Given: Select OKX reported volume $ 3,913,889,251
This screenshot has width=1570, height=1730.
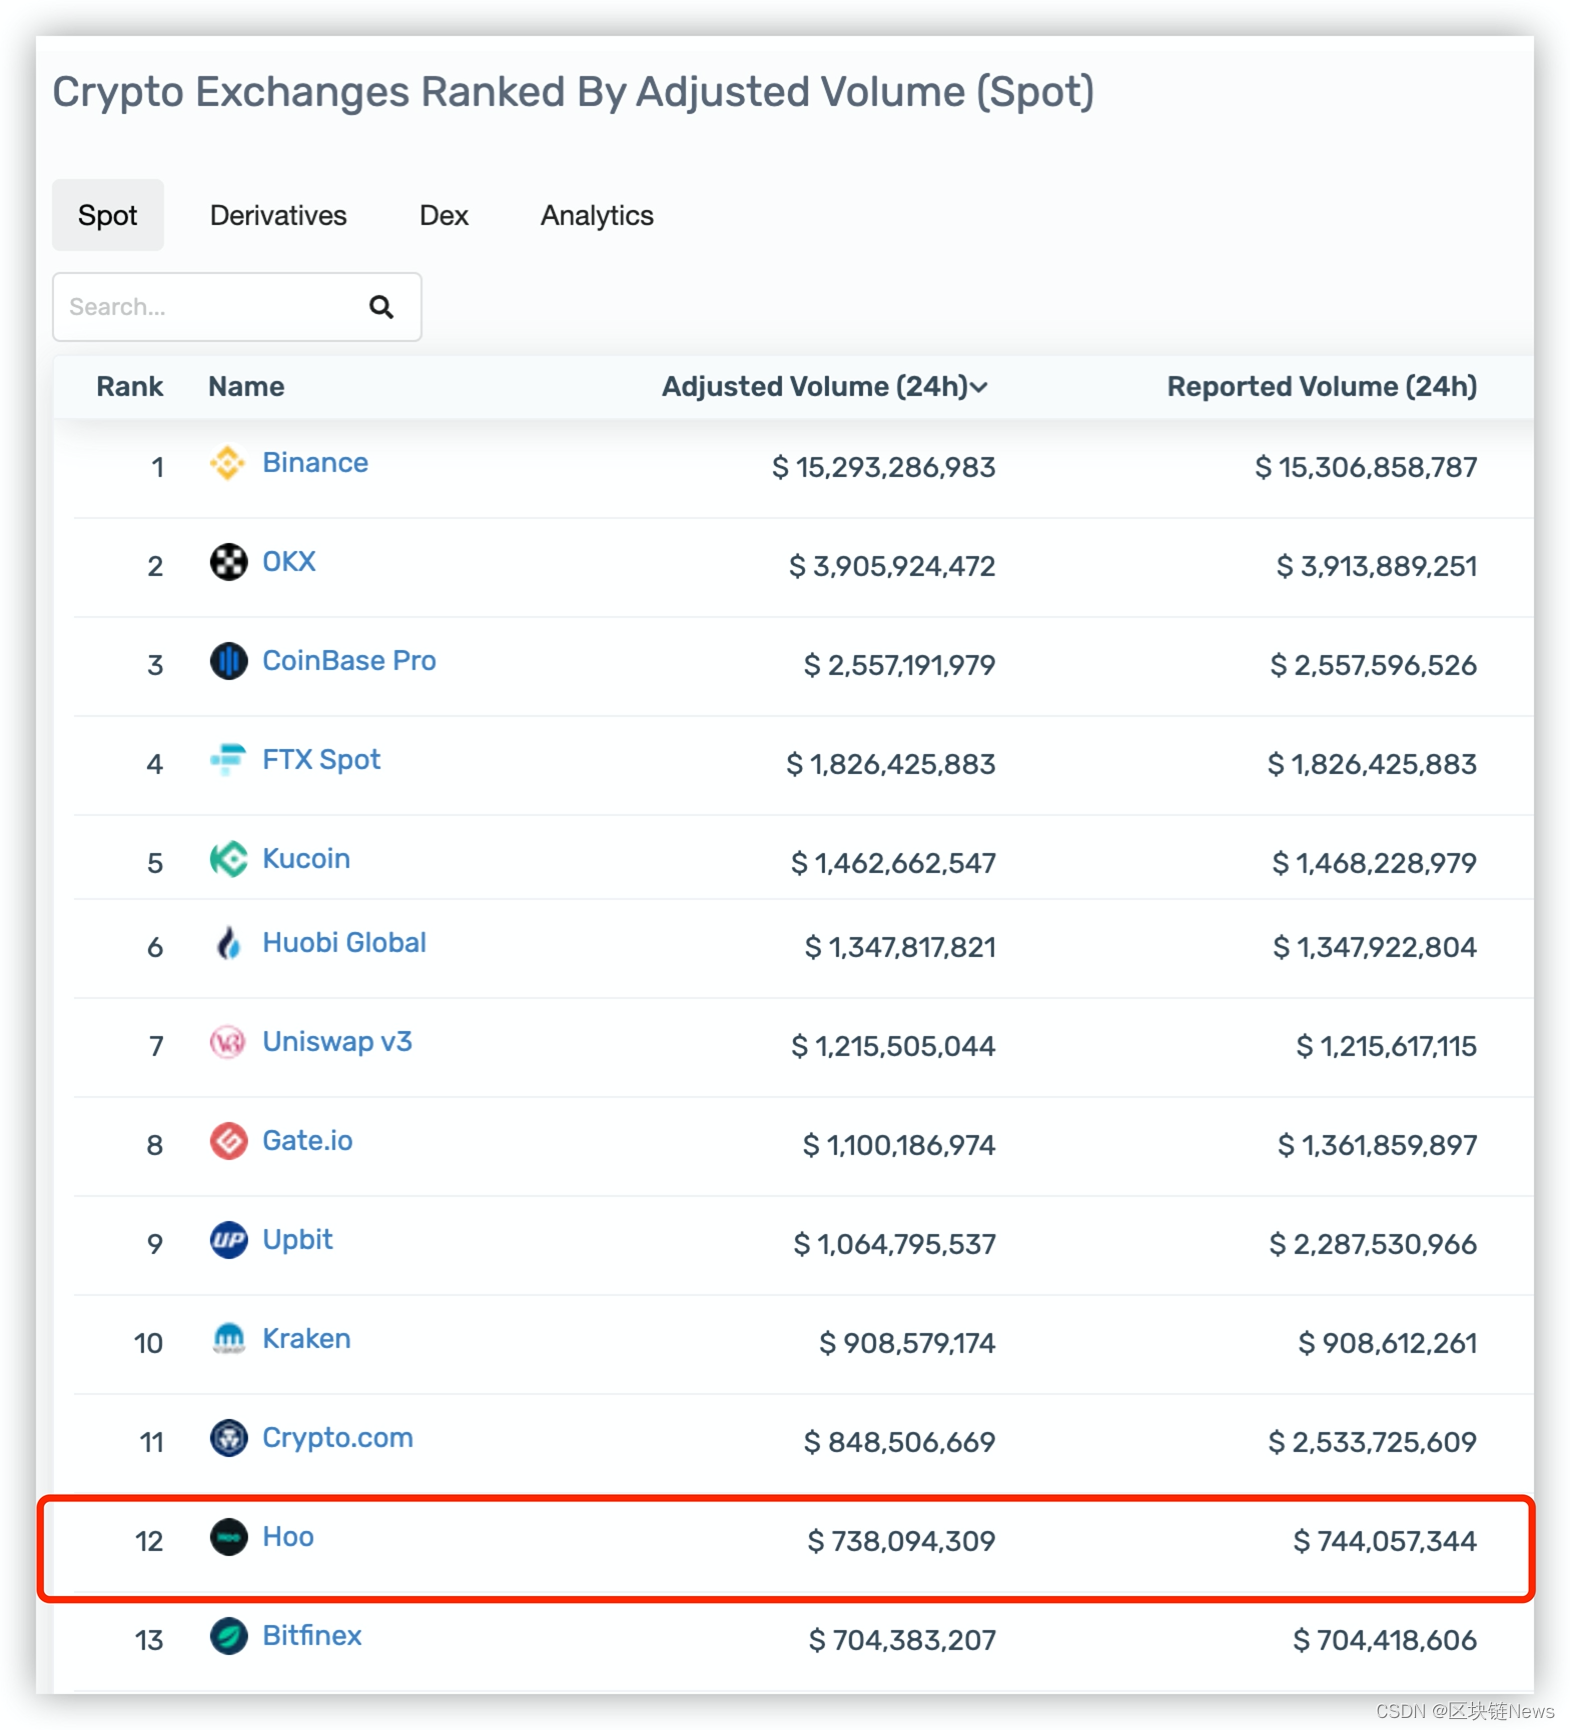Looking at the screenshot, I should (1377, 566).
